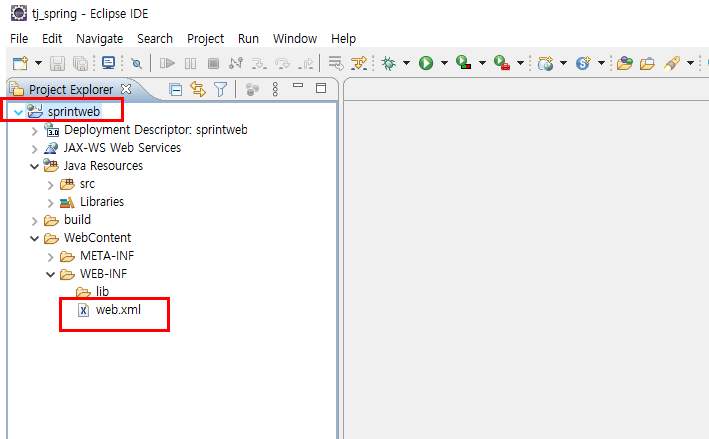Click the Resume debug icon
This screenshot has width=709, height=439.
(x=167, y=63)
